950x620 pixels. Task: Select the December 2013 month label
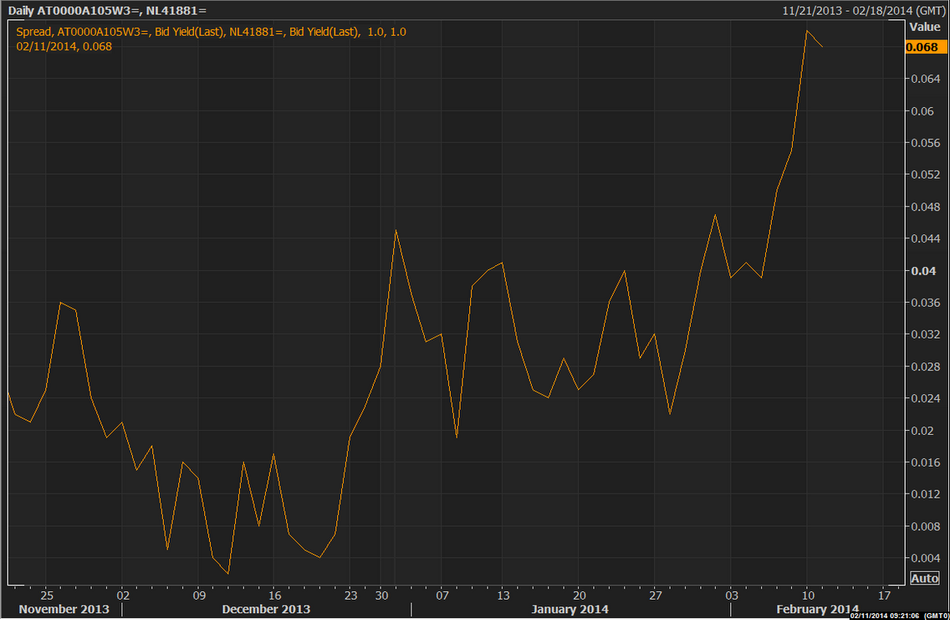tap(266, 609)
